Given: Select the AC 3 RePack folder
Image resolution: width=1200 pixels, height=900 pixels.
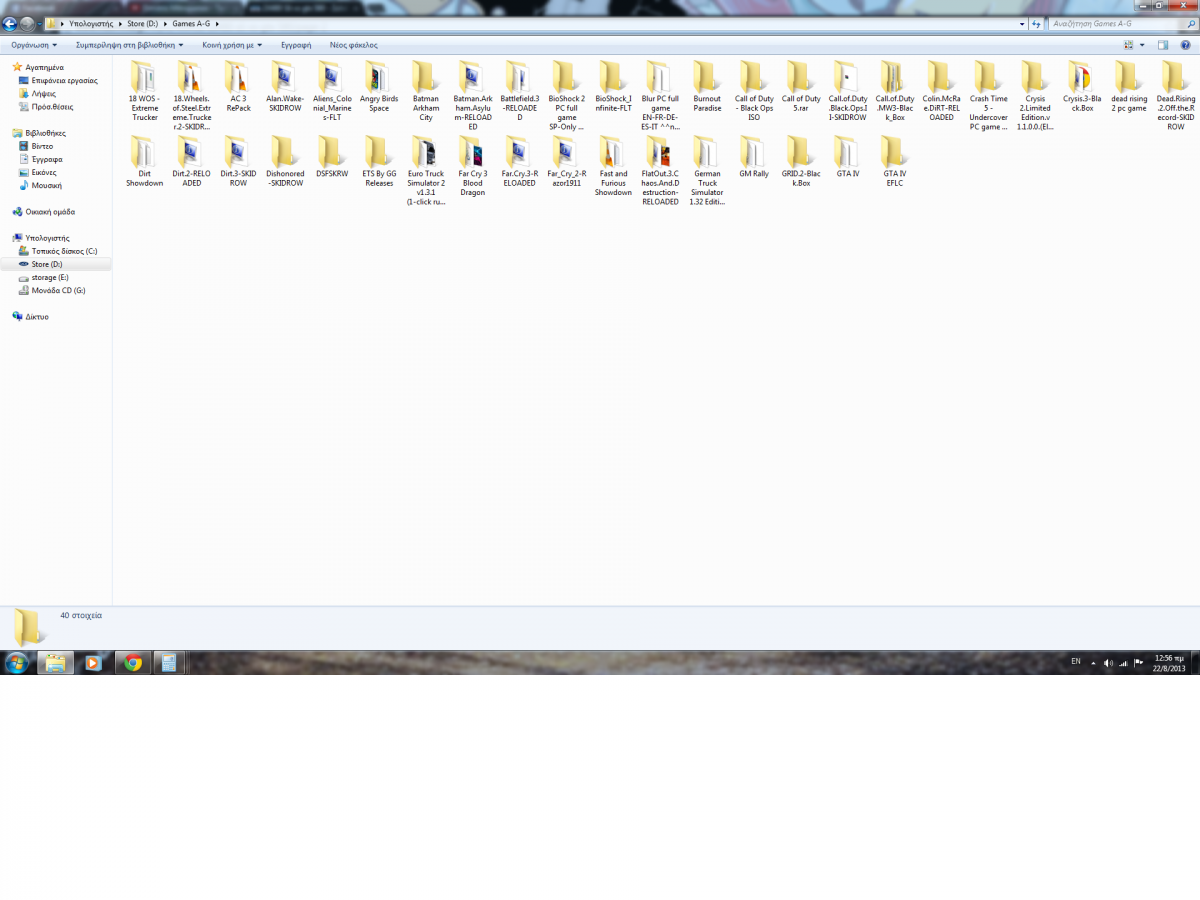Looking at the screenshot, I should point(238,86).
